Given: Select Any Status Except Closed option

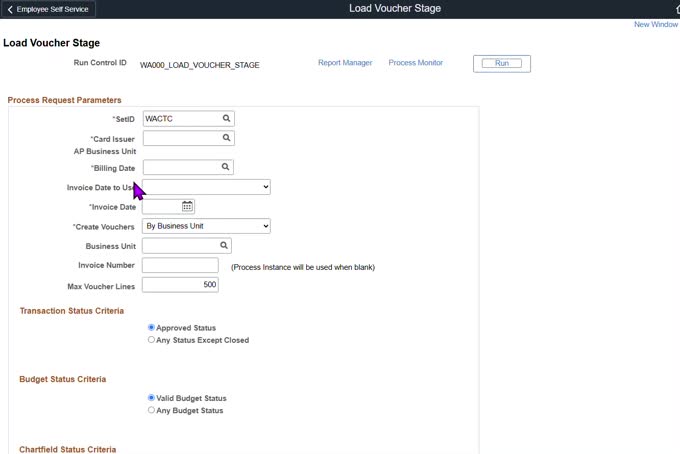Looking at the screenshot, I should pos(151,340).
